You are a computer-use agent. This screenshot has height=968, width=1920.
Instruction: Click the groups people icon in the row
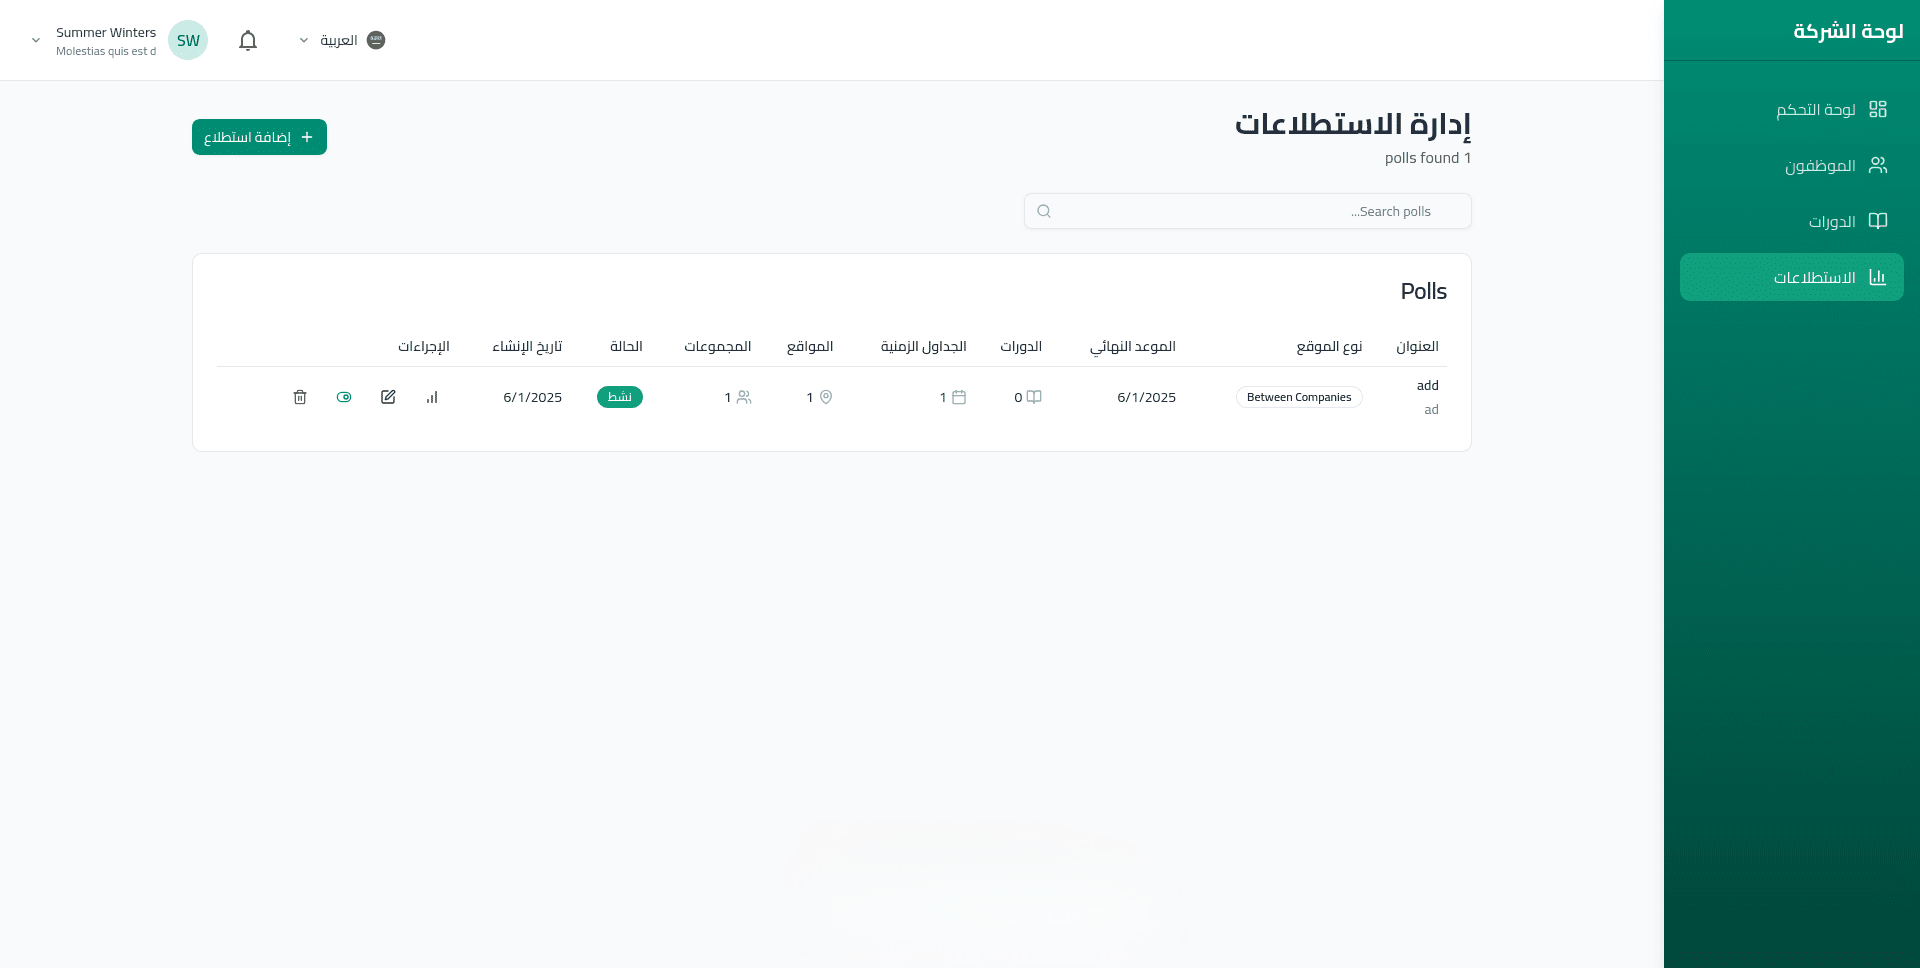click(x=744, y=397)
